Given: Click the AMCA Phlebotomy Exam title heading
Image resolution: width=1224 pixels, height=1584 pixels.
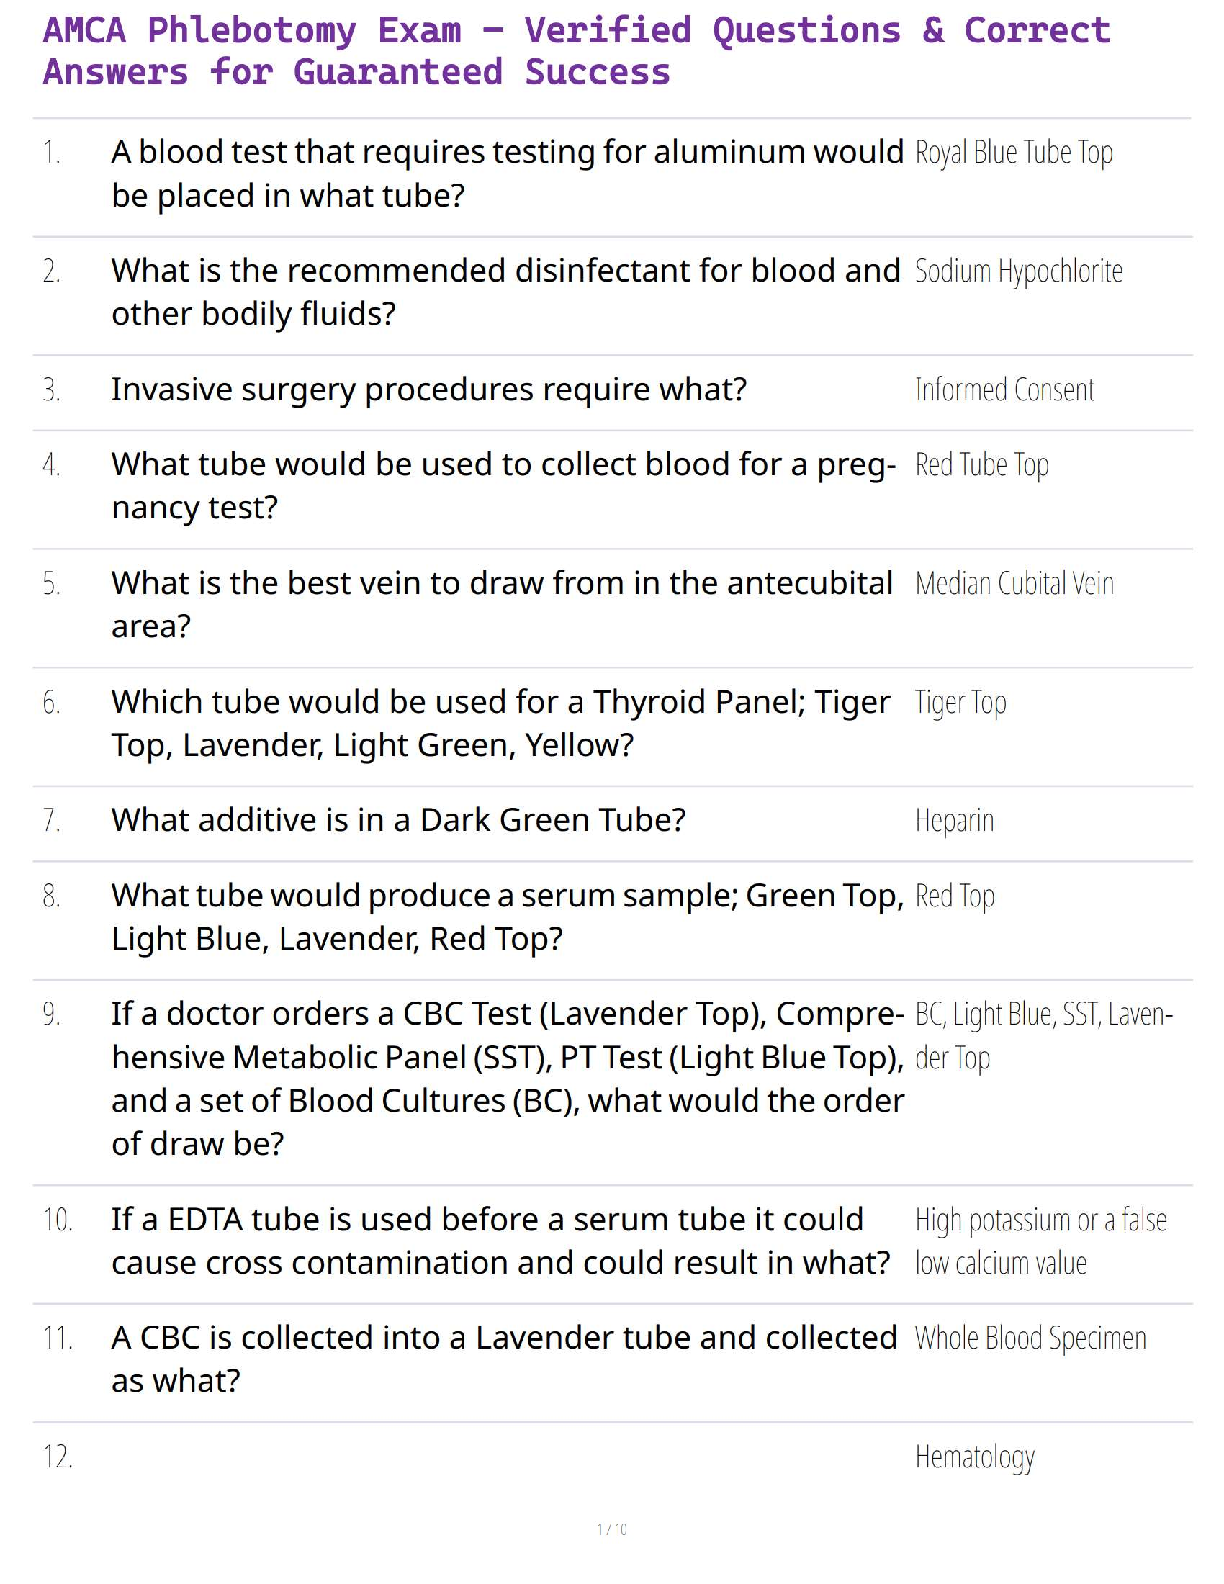Looking at the screenshot, I should [576, 51].
